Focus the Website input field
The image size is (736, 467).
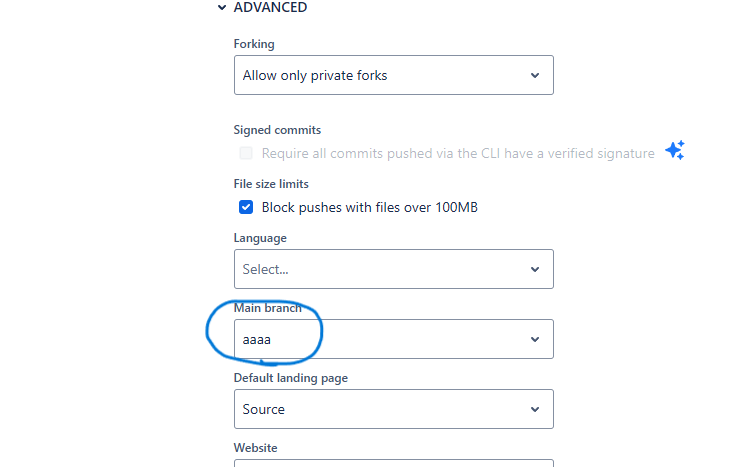pos(393,463)
